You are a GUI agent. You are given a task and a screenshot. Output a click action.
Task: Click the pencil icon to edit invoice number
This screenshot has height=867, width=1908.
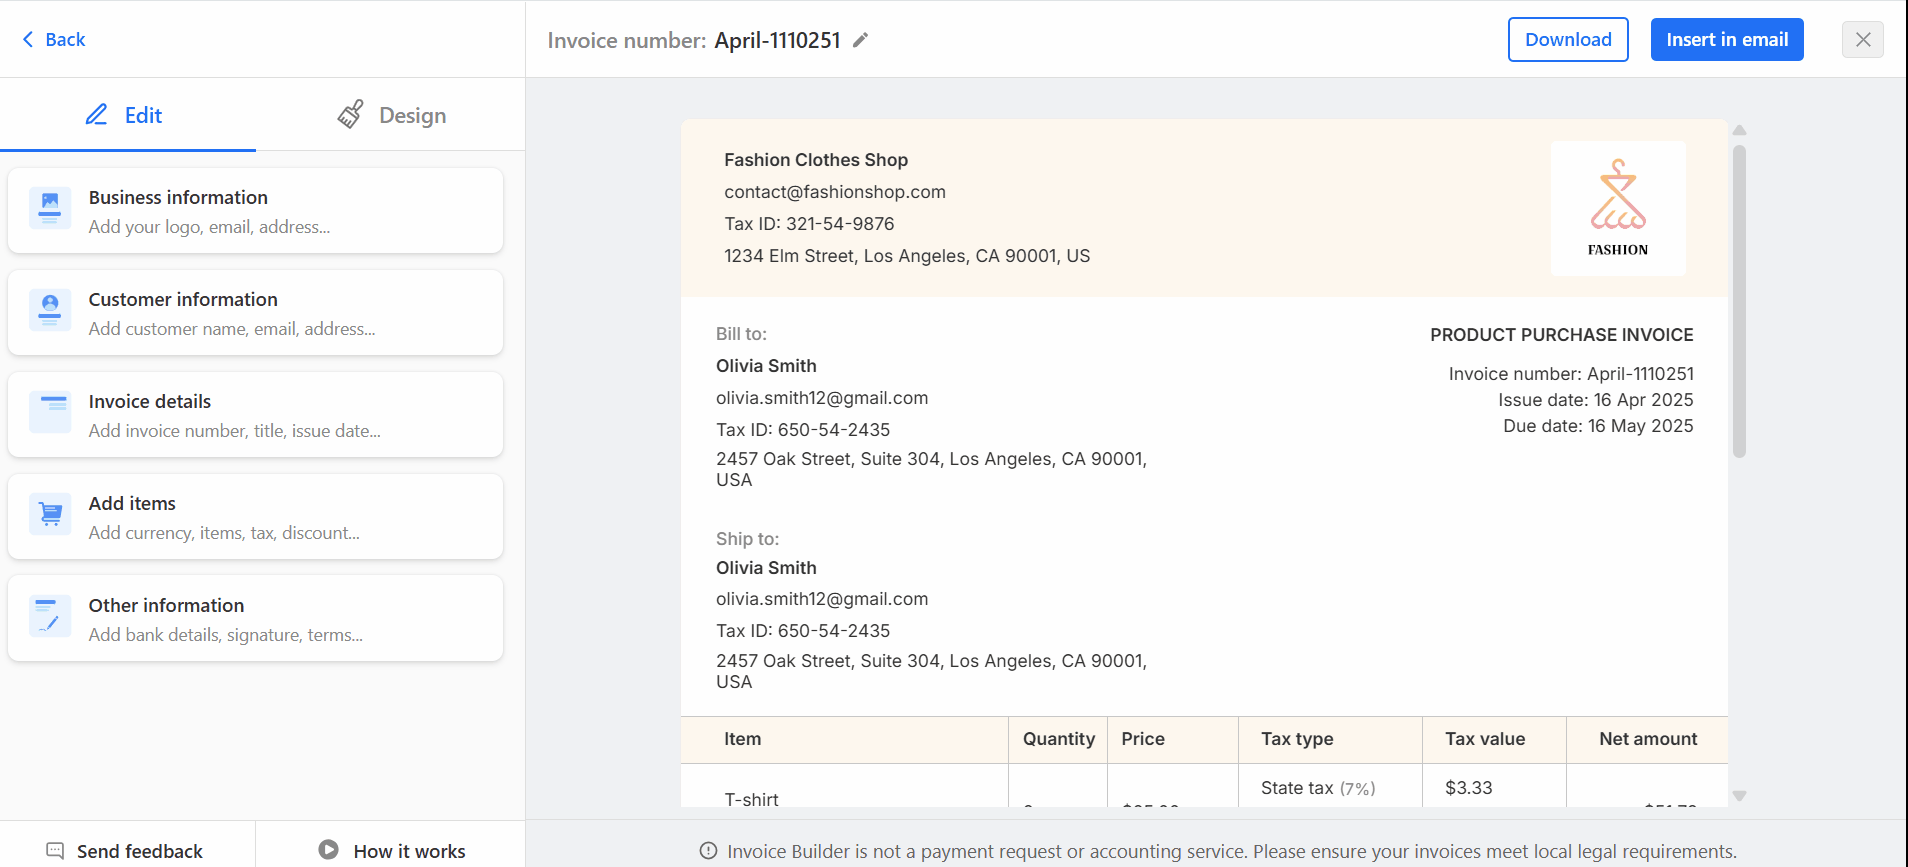pyautogui.click(x=860, y=40)
